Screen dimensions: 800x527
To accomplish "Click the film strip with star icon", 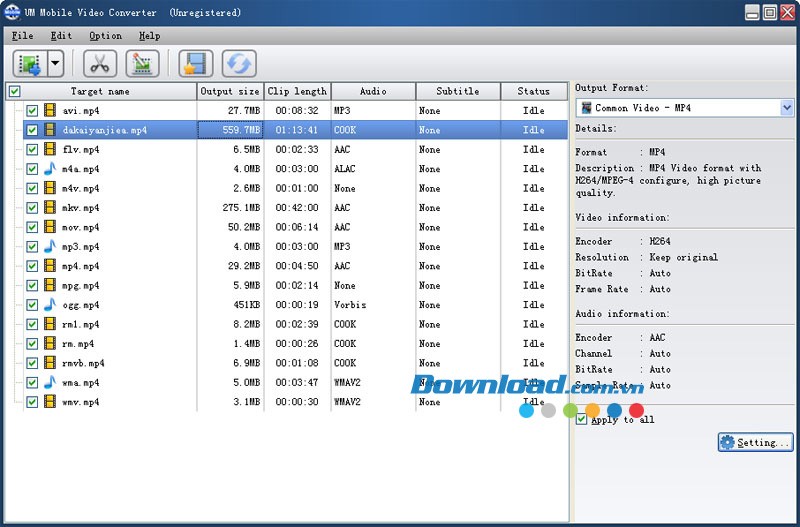I will 196,64.
